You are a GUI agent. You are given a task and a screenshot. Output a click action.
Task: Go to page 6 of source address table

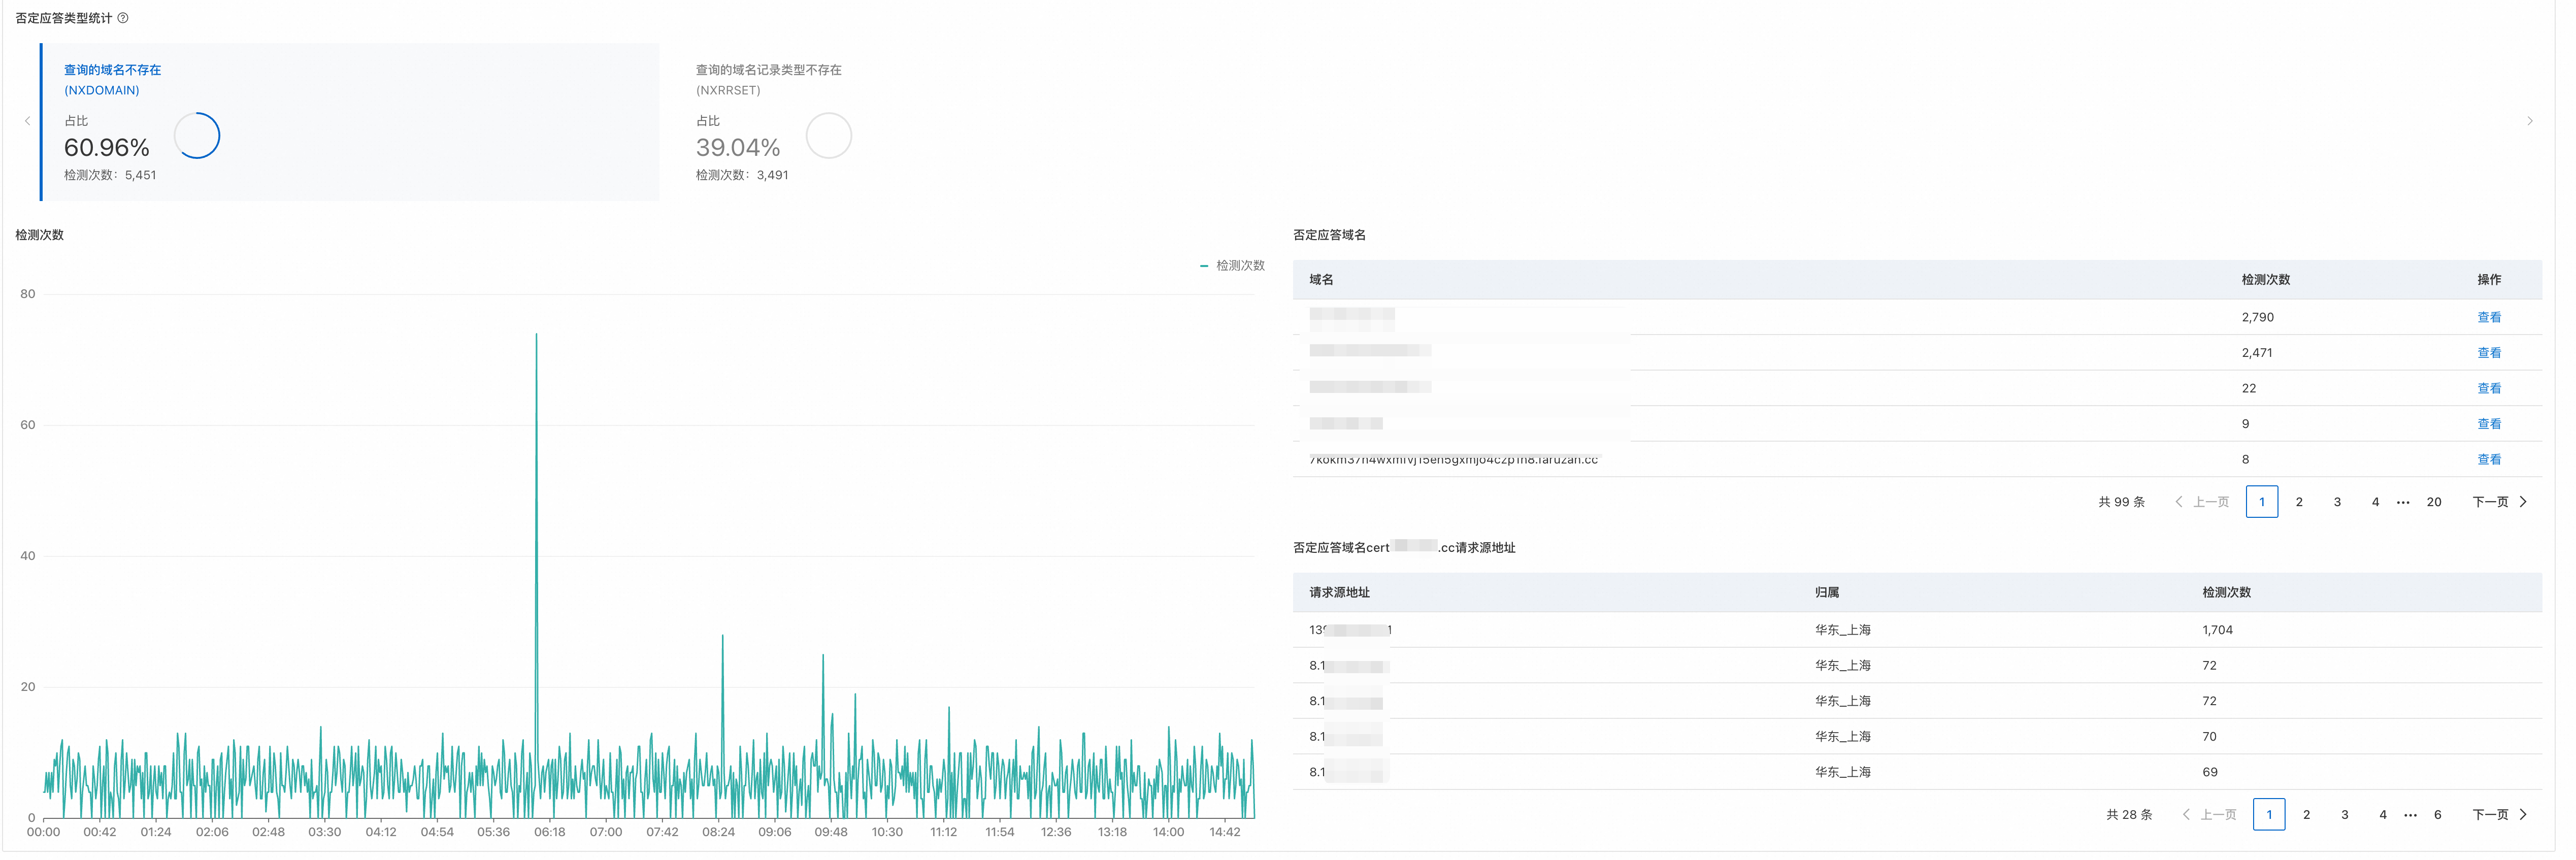2437,815
